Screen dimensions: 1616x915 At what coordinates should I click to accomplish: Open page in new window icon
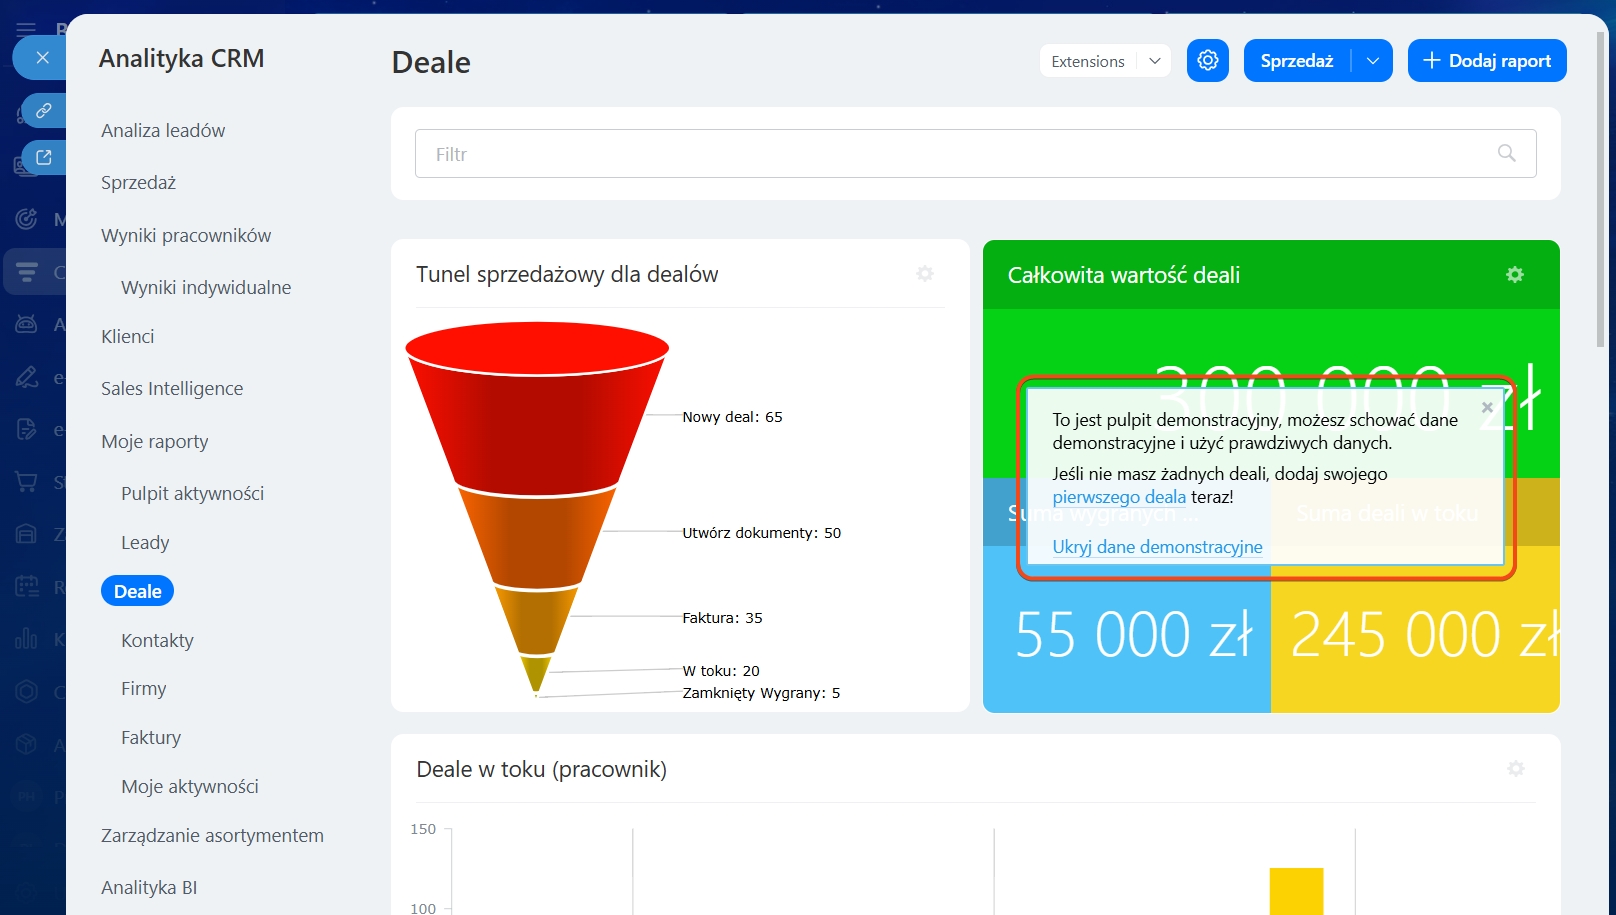tap(44, 157)
